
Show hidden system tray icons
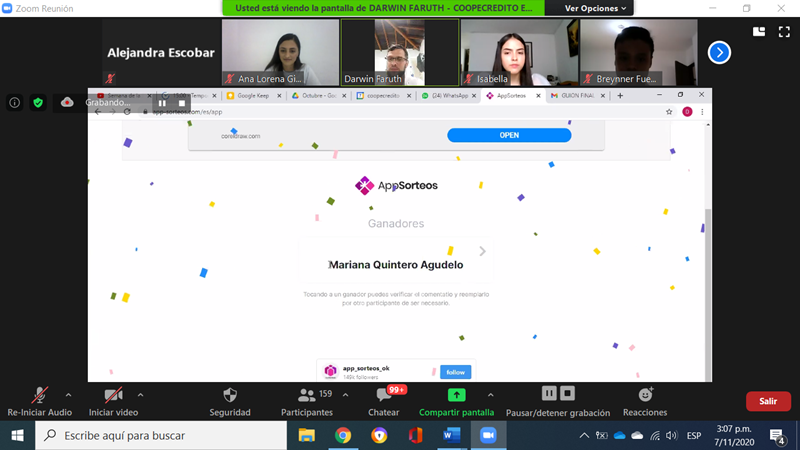584,435
